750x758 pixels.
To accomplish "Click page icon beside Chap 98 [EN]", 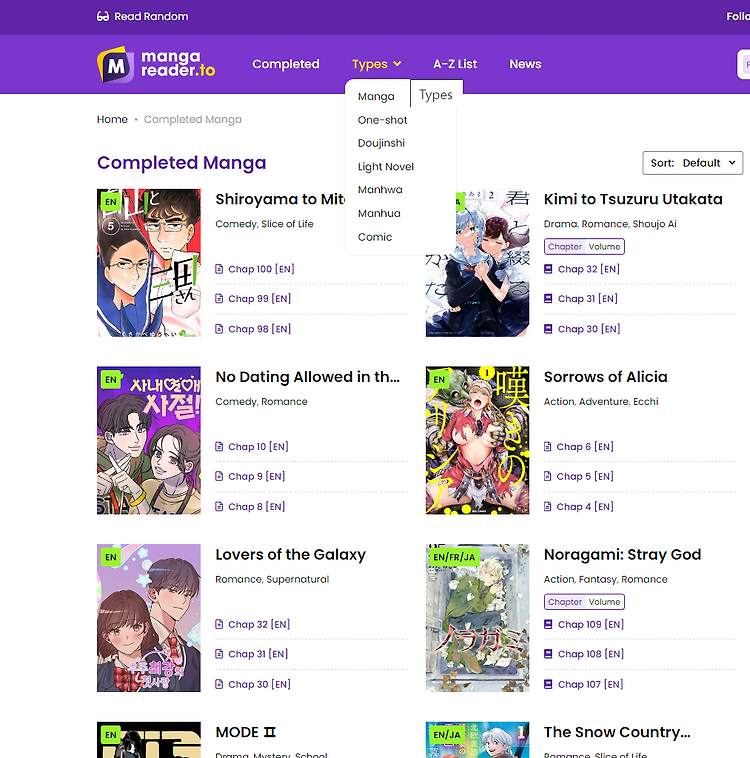I will [219, 329].
